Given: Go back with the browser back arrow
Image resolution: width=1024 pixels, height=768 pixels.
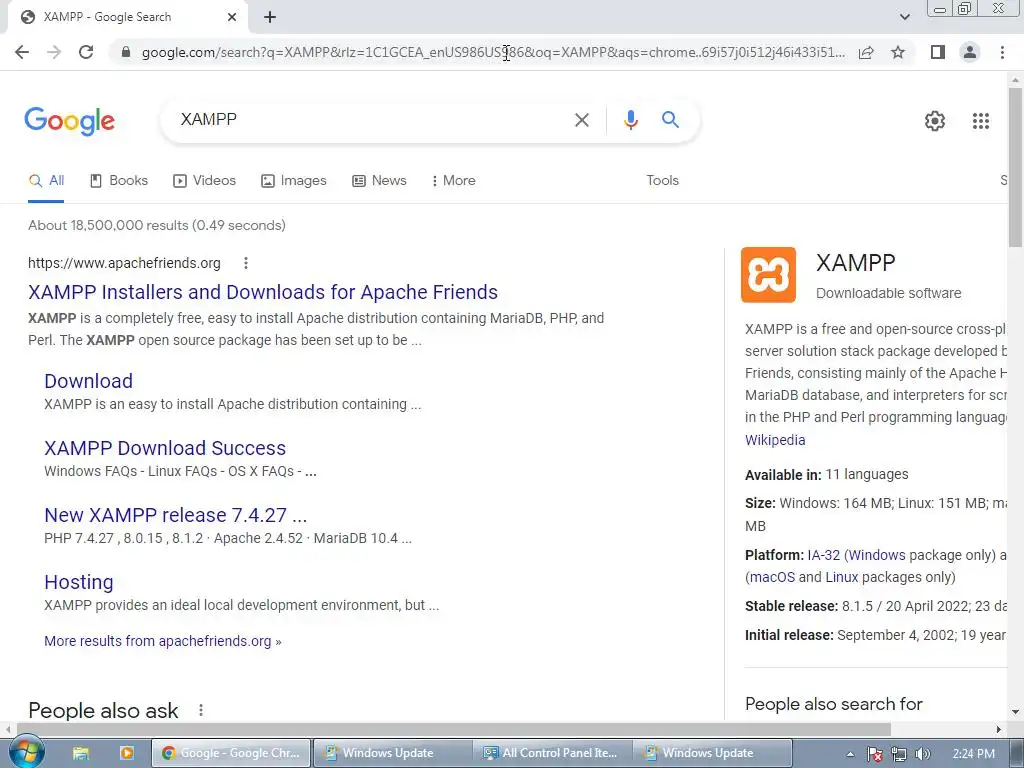Looking at the screenshot, I should click(22, 52).
